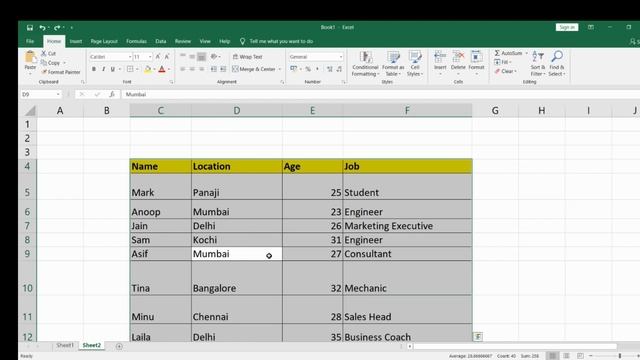
Task: Undo the last action
Action: [42, 27]
